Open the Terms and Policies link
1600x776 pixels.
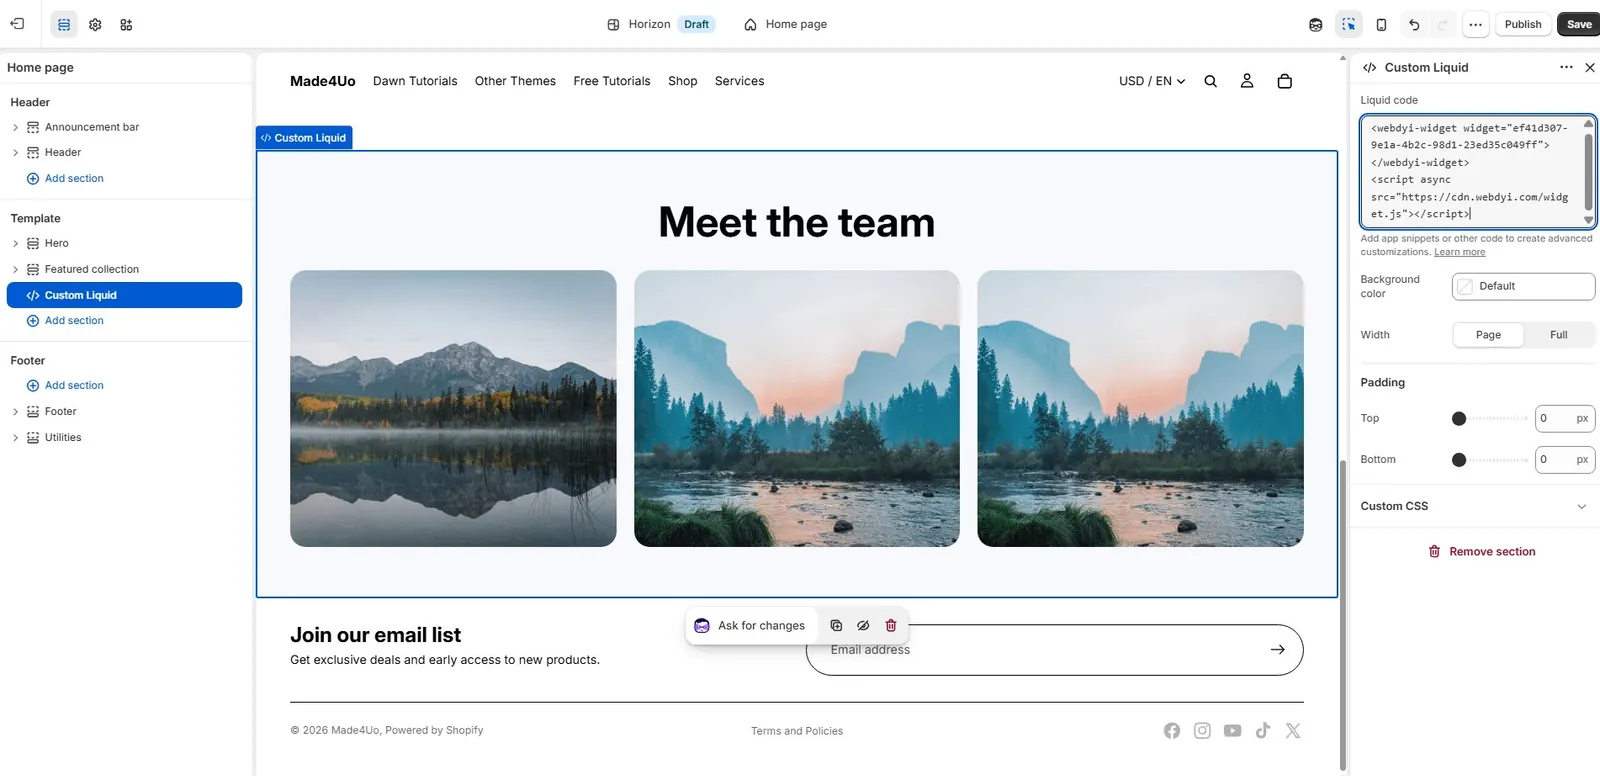(x=797, y=731)
